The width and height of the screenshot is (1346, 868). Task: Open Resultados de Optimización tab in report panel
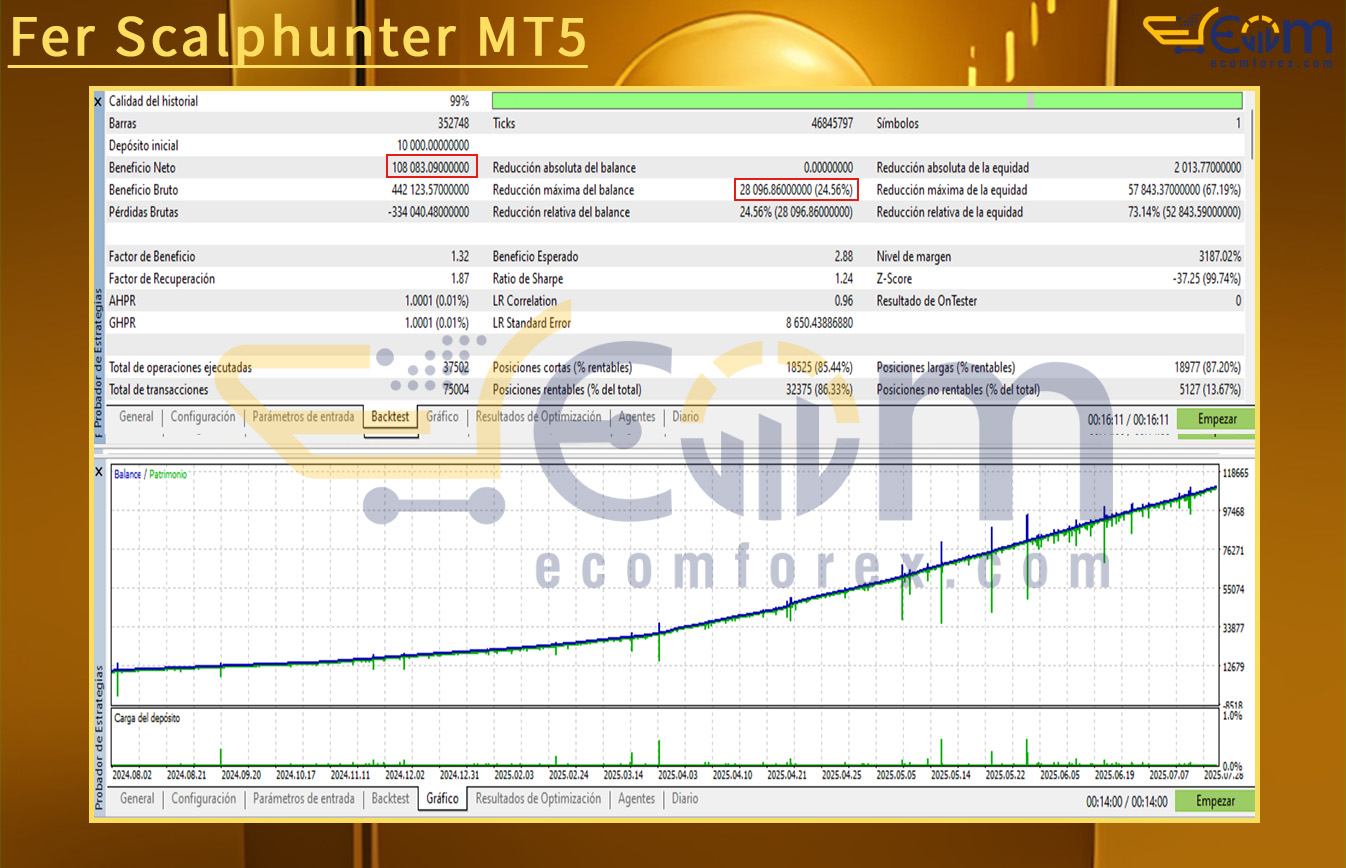538,417
